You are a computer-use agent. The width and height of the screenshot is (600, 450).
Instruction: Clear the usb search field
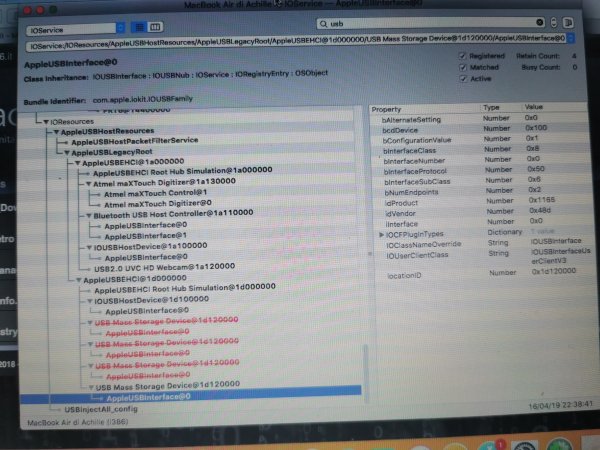[540, 23]
